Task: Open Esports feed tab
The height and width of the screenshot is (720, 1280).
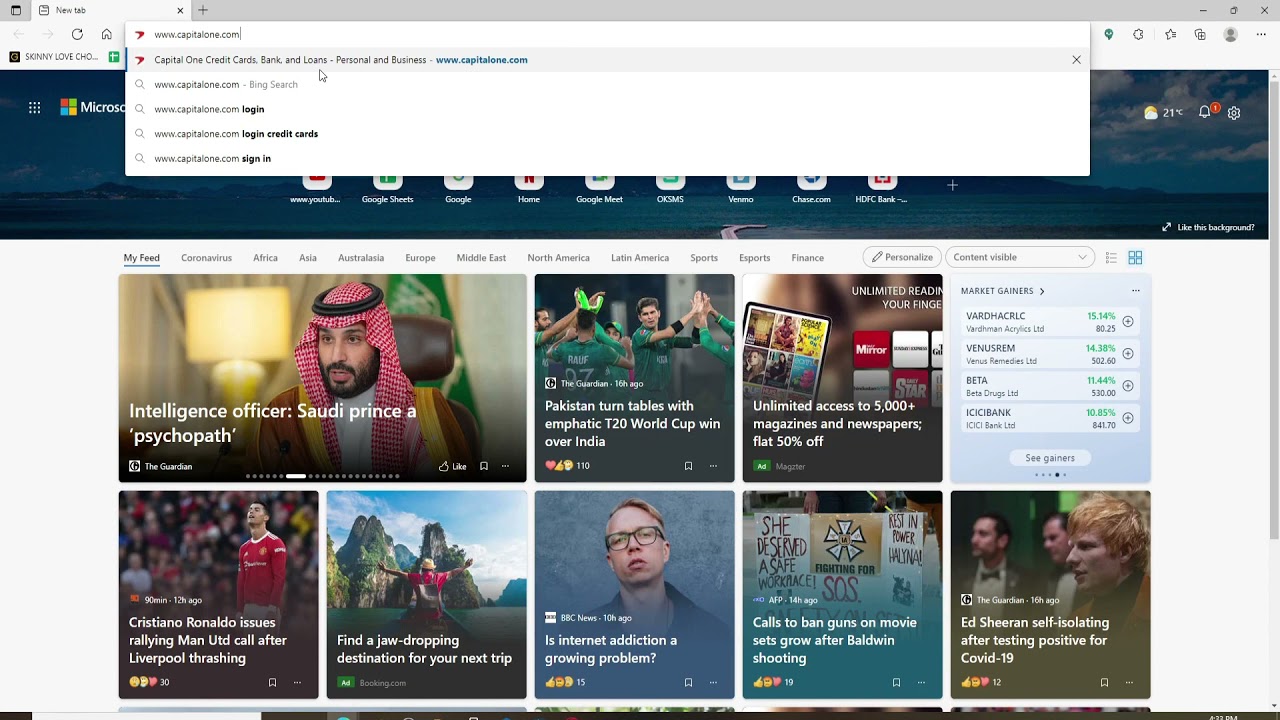Action: (x=754, y=258)
